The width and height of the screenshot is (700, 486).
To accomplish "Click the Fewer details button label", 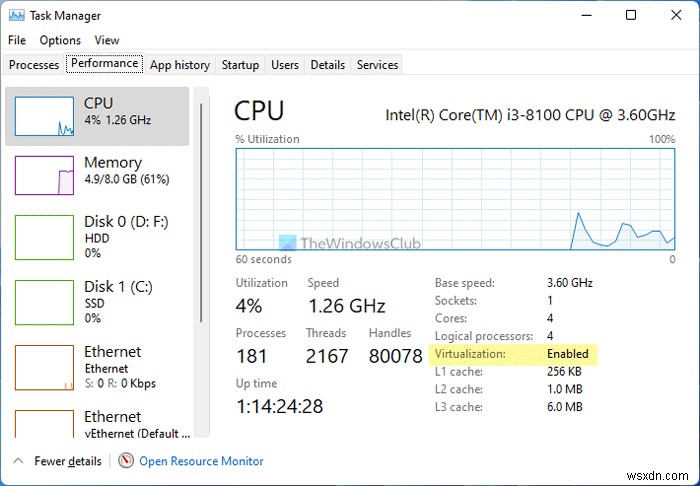I will coord(68,461).
